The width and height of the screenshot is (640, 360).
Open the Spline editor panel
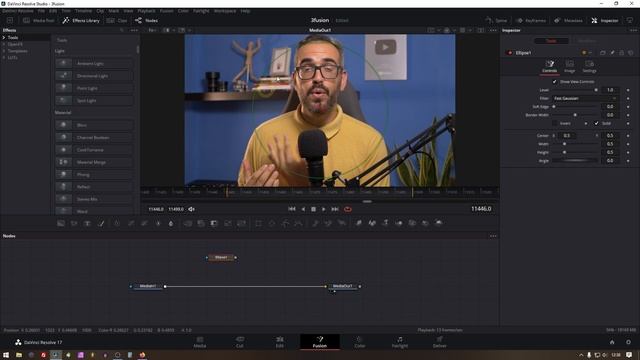(496, 20)
